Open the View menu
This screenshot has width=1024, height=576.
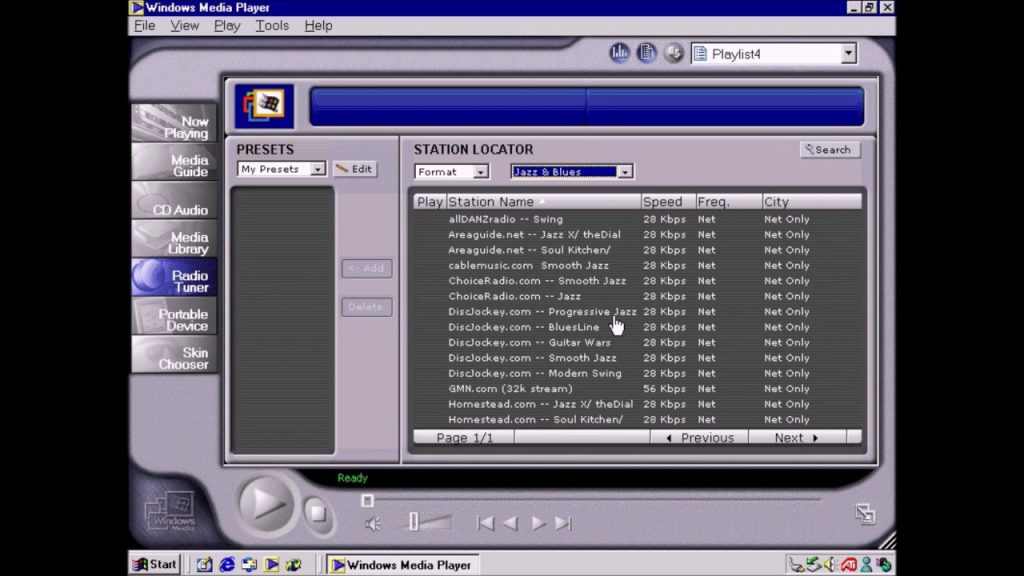[184, 25]
